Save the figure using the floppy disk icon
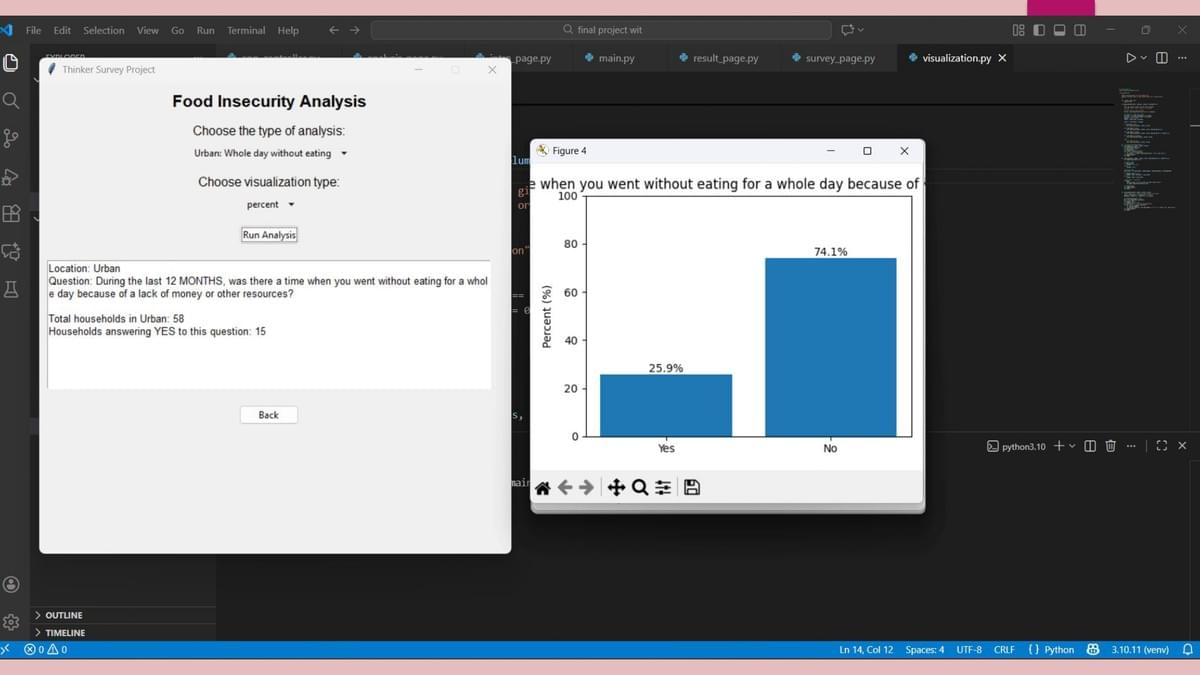This screenshot has height=675, width=1200. (691, 488)
